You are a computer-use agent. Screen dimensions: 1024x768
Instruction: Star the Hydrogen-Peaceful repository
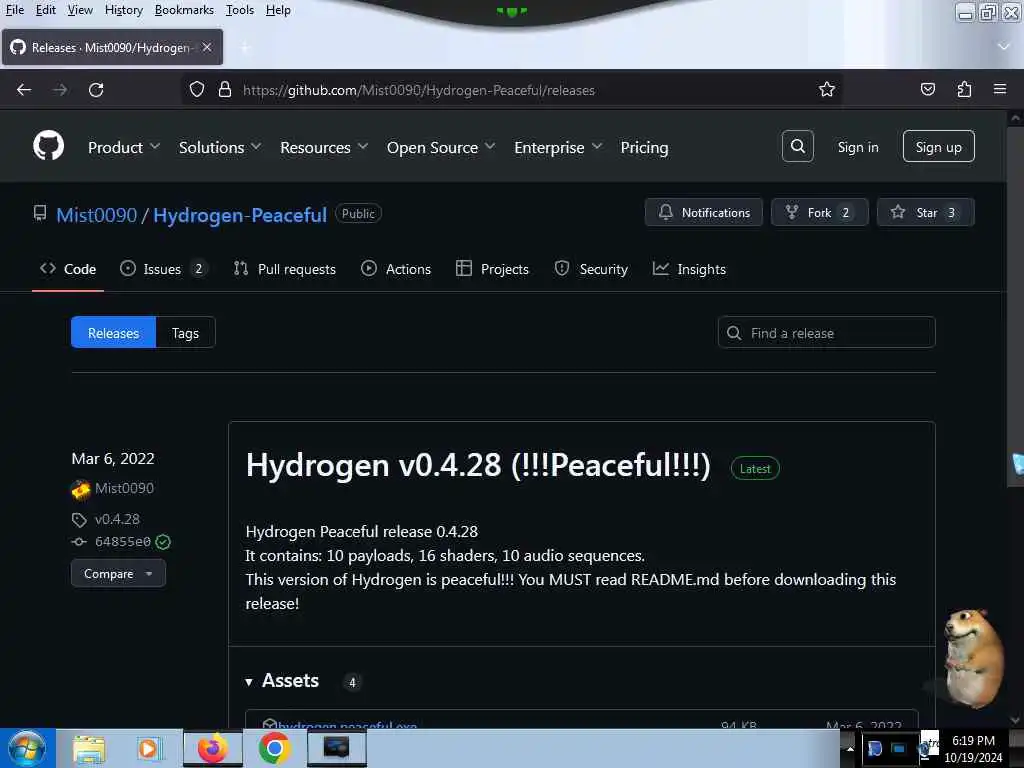925,212
